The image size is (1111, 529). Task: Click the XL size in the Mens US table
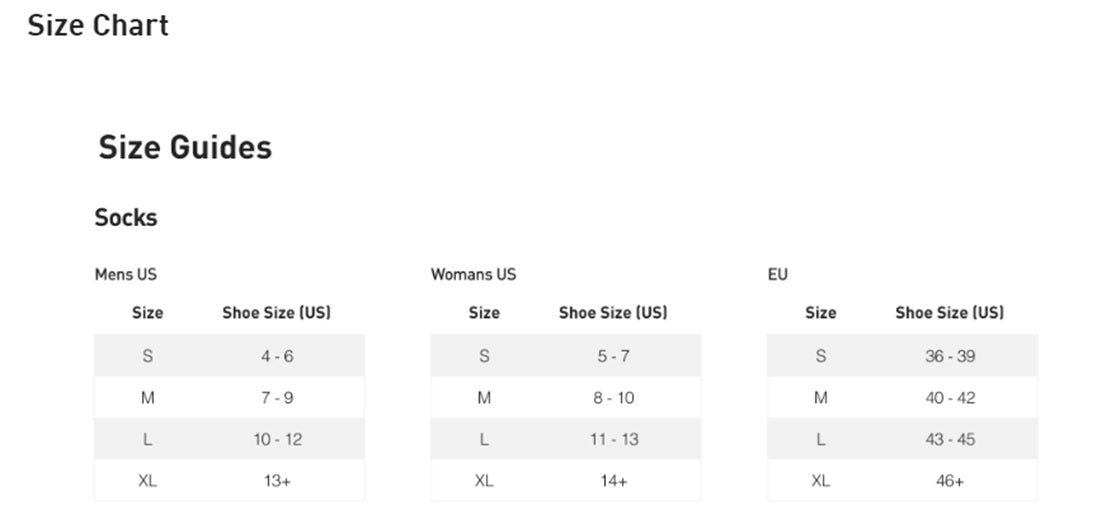pos(148,481)
